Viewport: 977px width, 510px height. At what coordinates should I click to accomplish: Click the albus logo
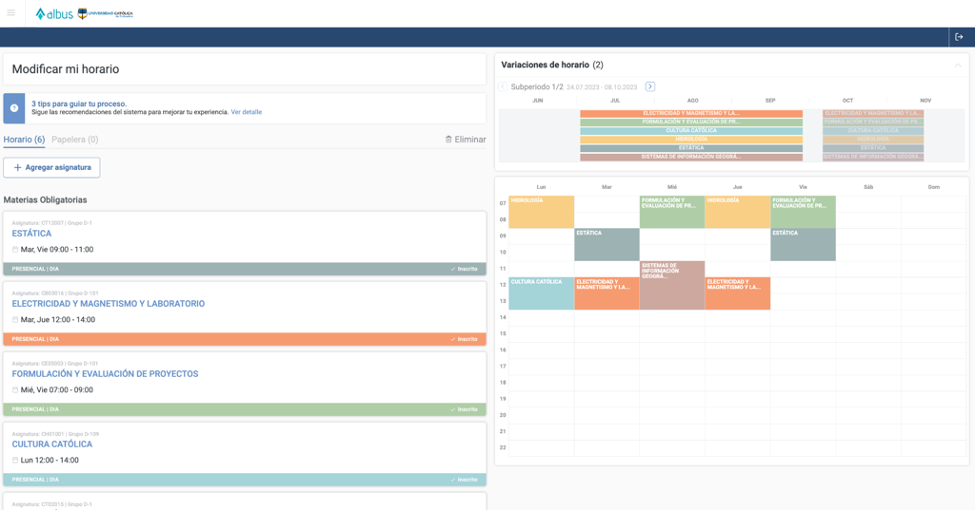(54, 14)
